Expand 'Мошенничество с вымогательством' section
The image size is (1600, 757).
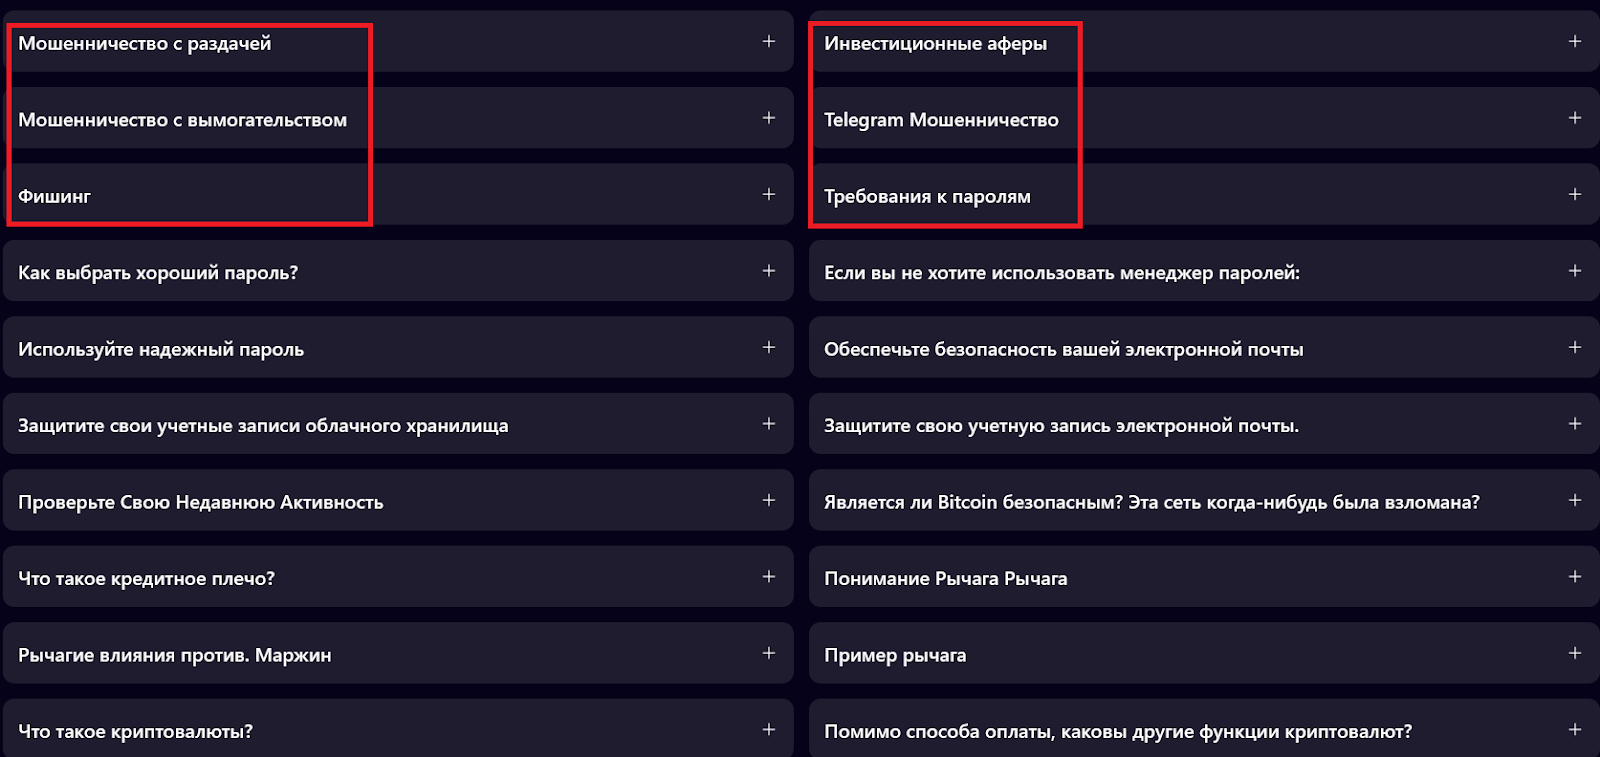tap(768, 118)
